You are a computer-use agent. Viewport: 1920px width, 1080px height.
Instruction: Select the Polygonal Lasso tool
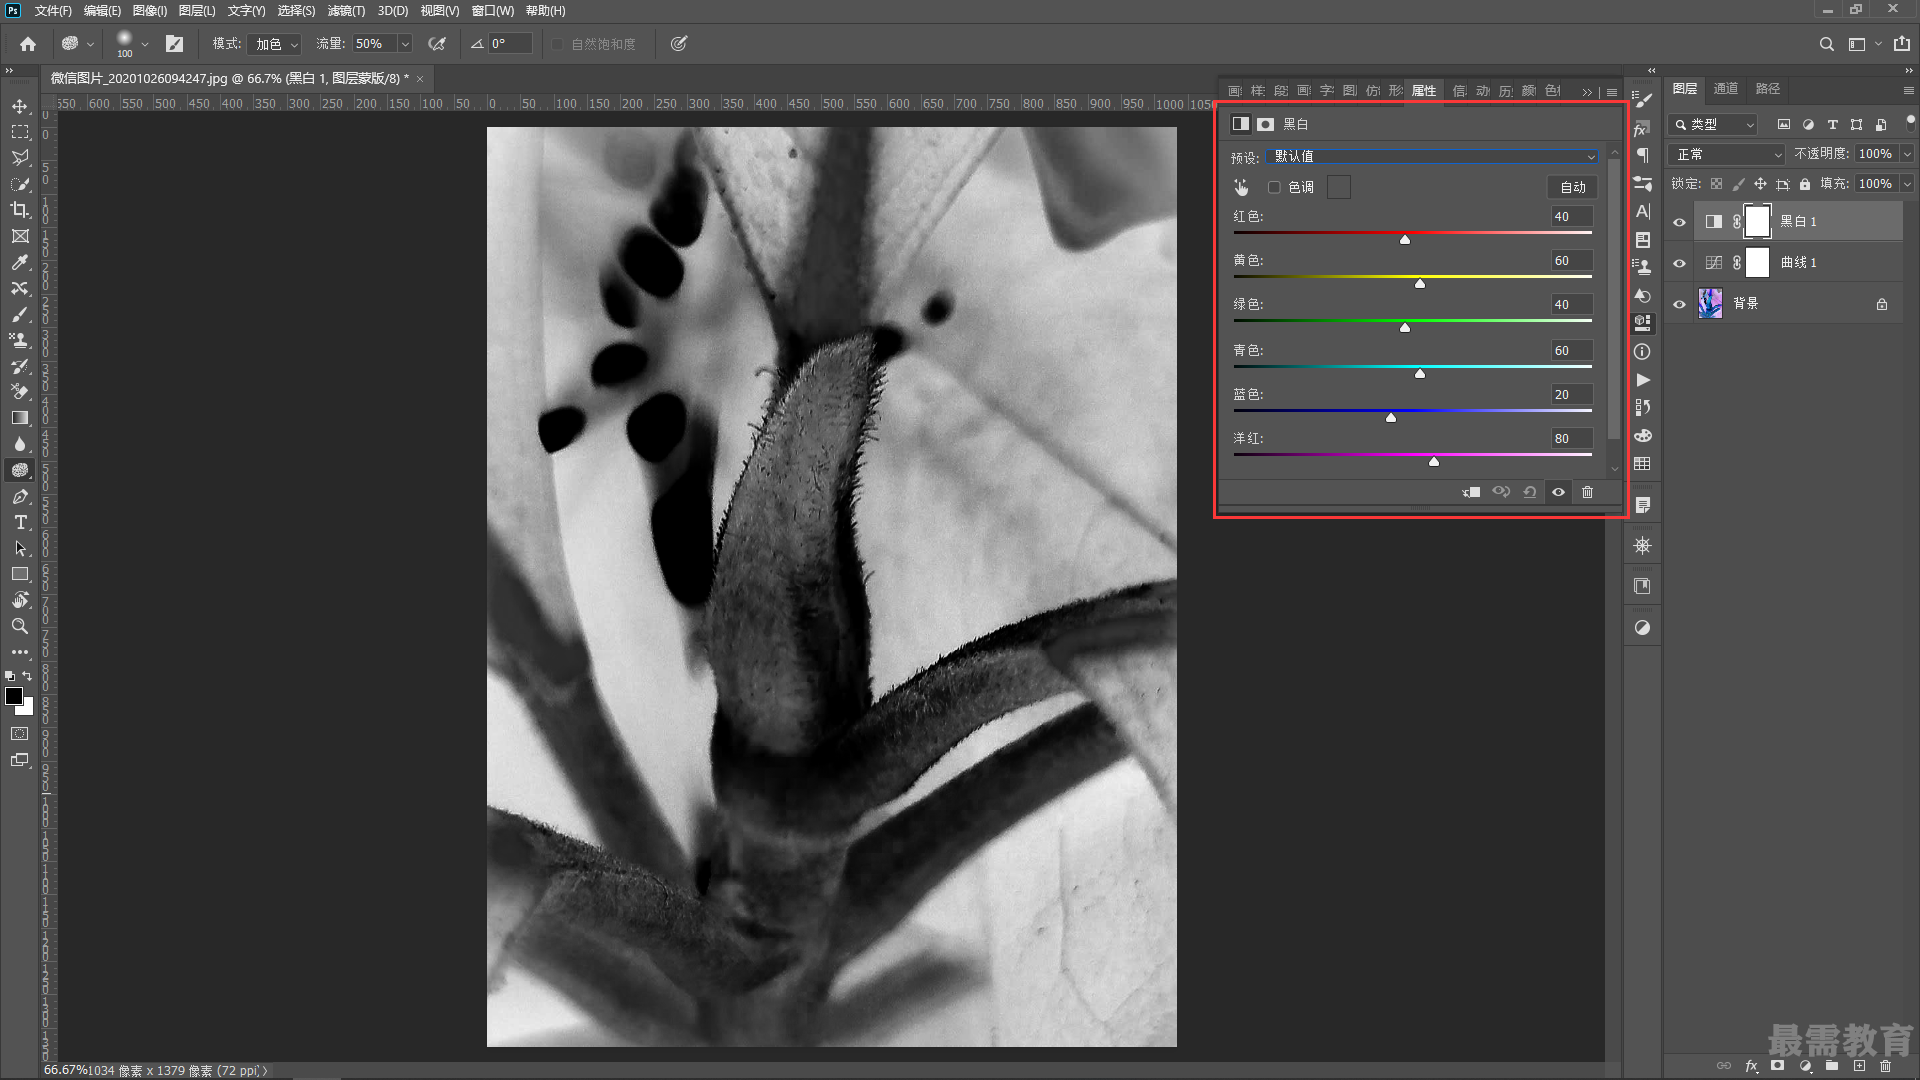click(20, 158)
